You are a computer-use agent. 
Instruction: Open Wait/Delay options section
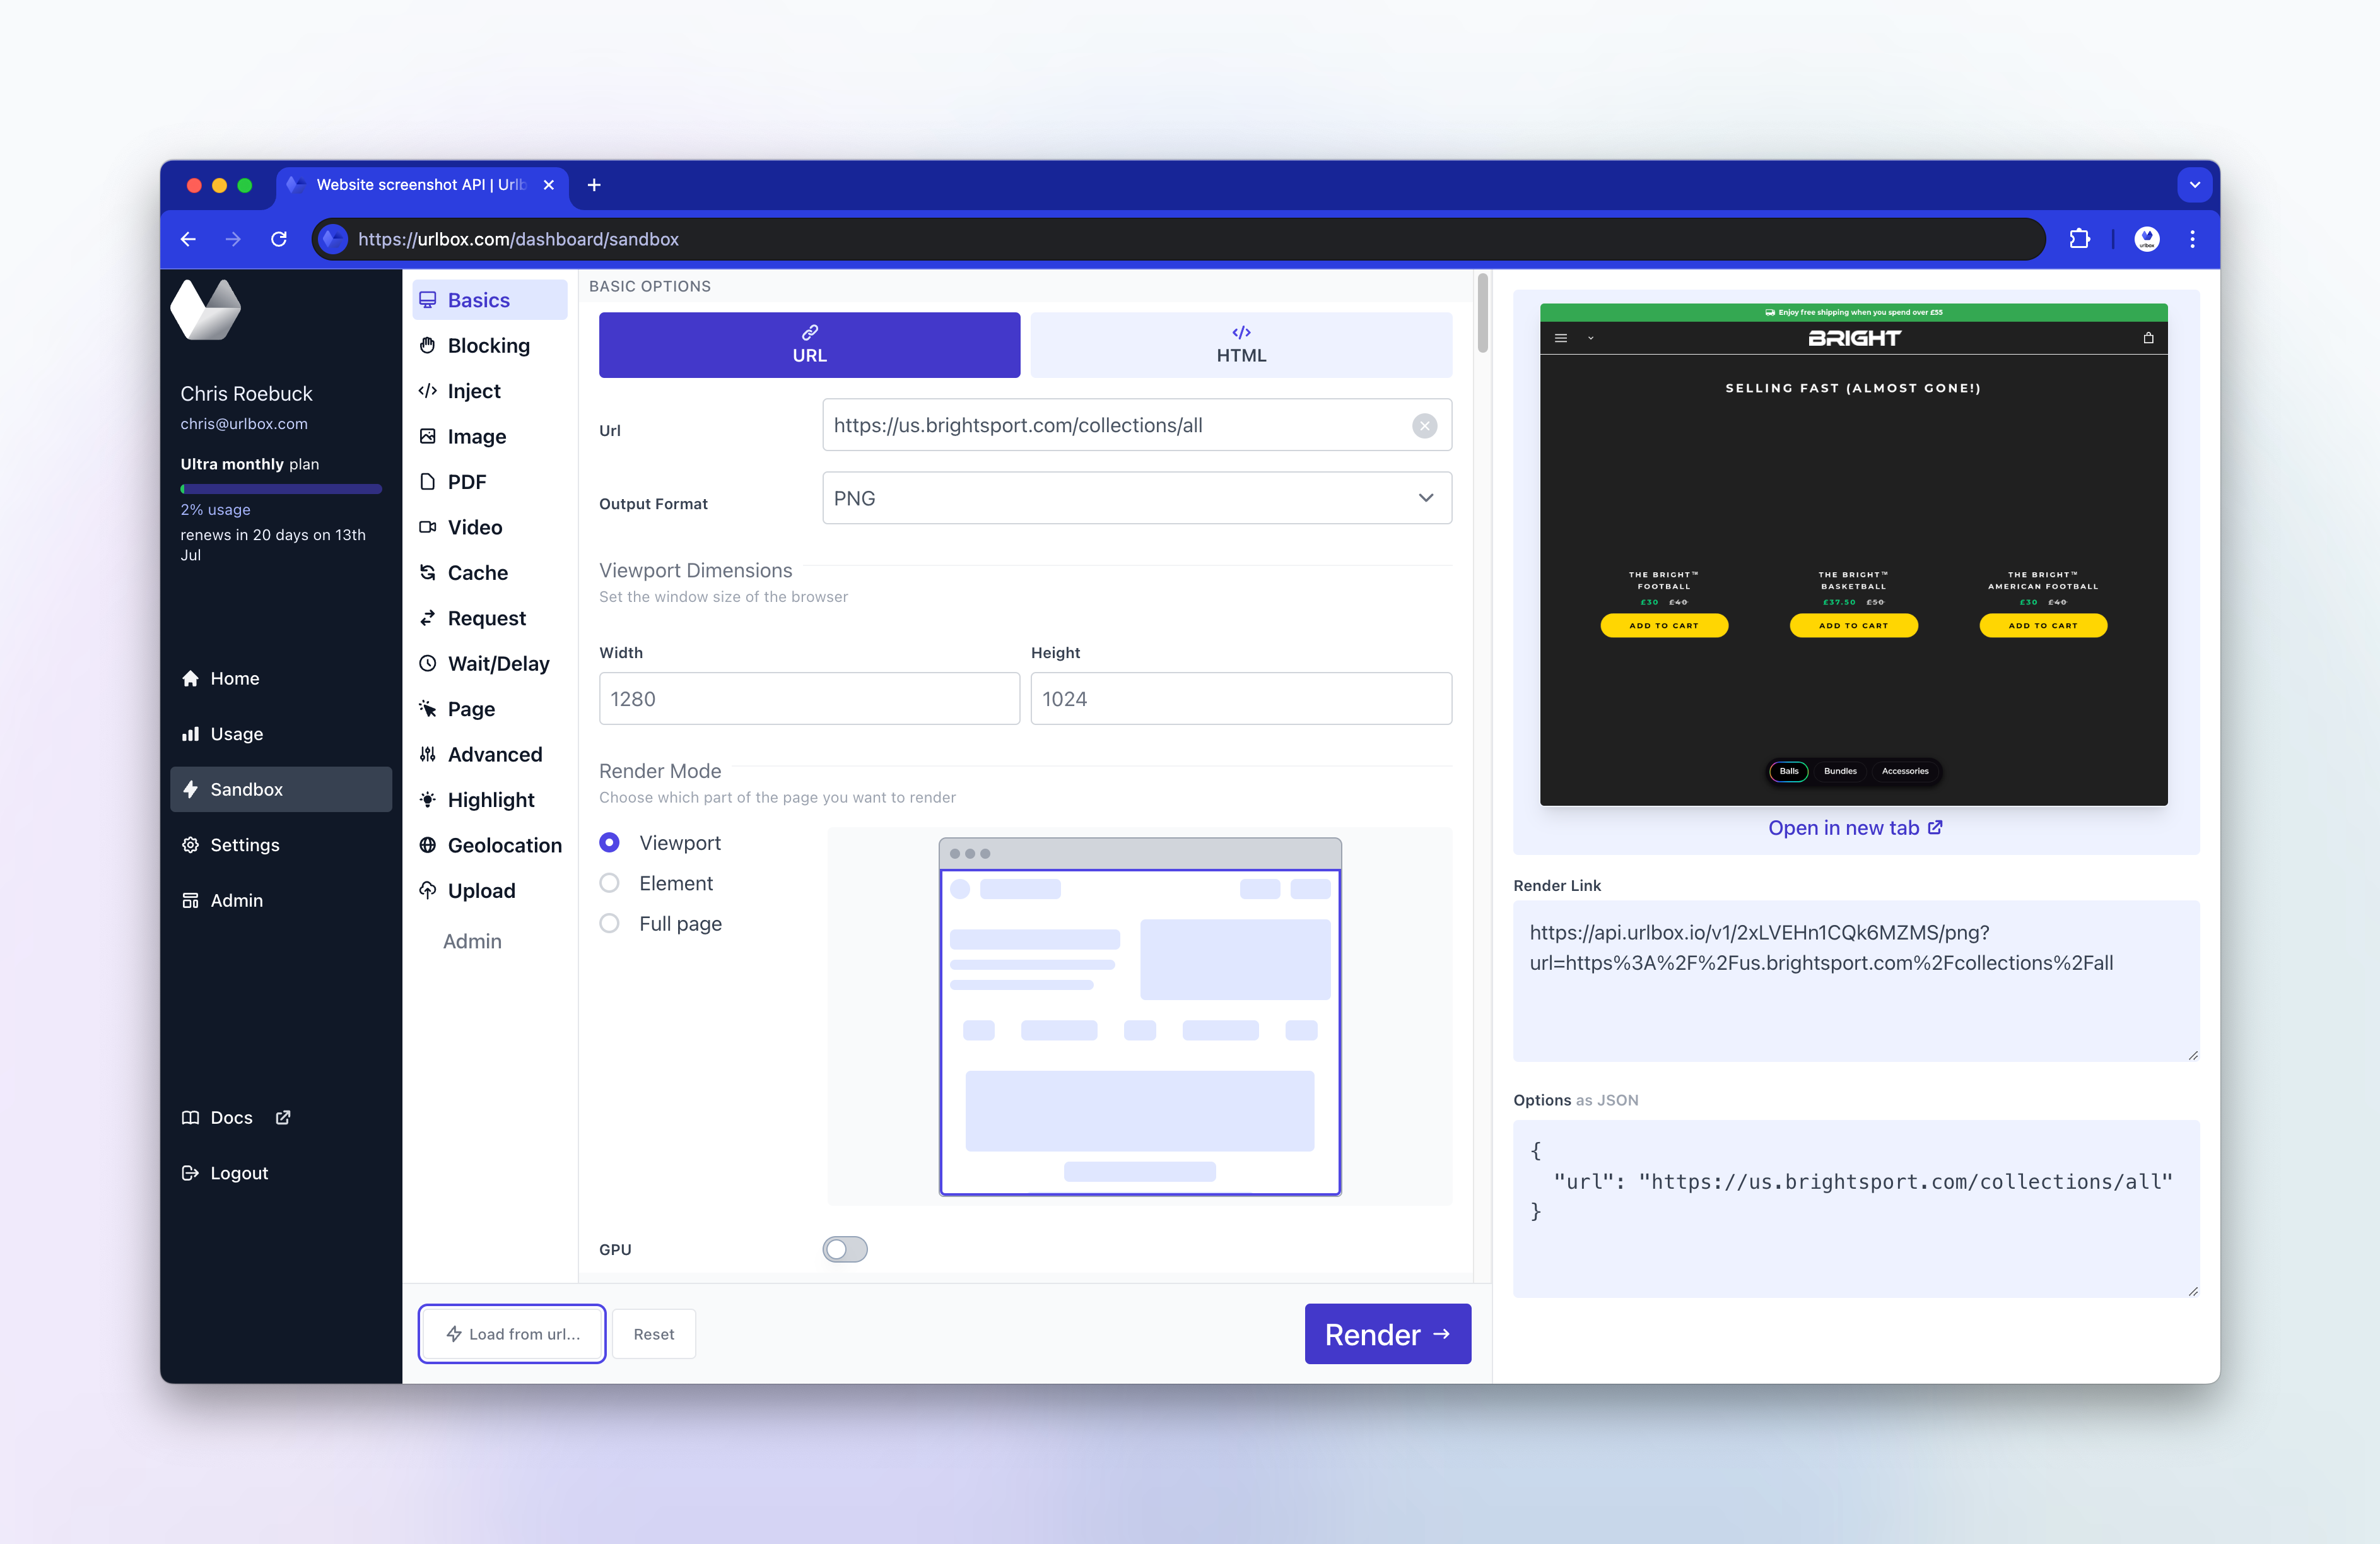498,664
